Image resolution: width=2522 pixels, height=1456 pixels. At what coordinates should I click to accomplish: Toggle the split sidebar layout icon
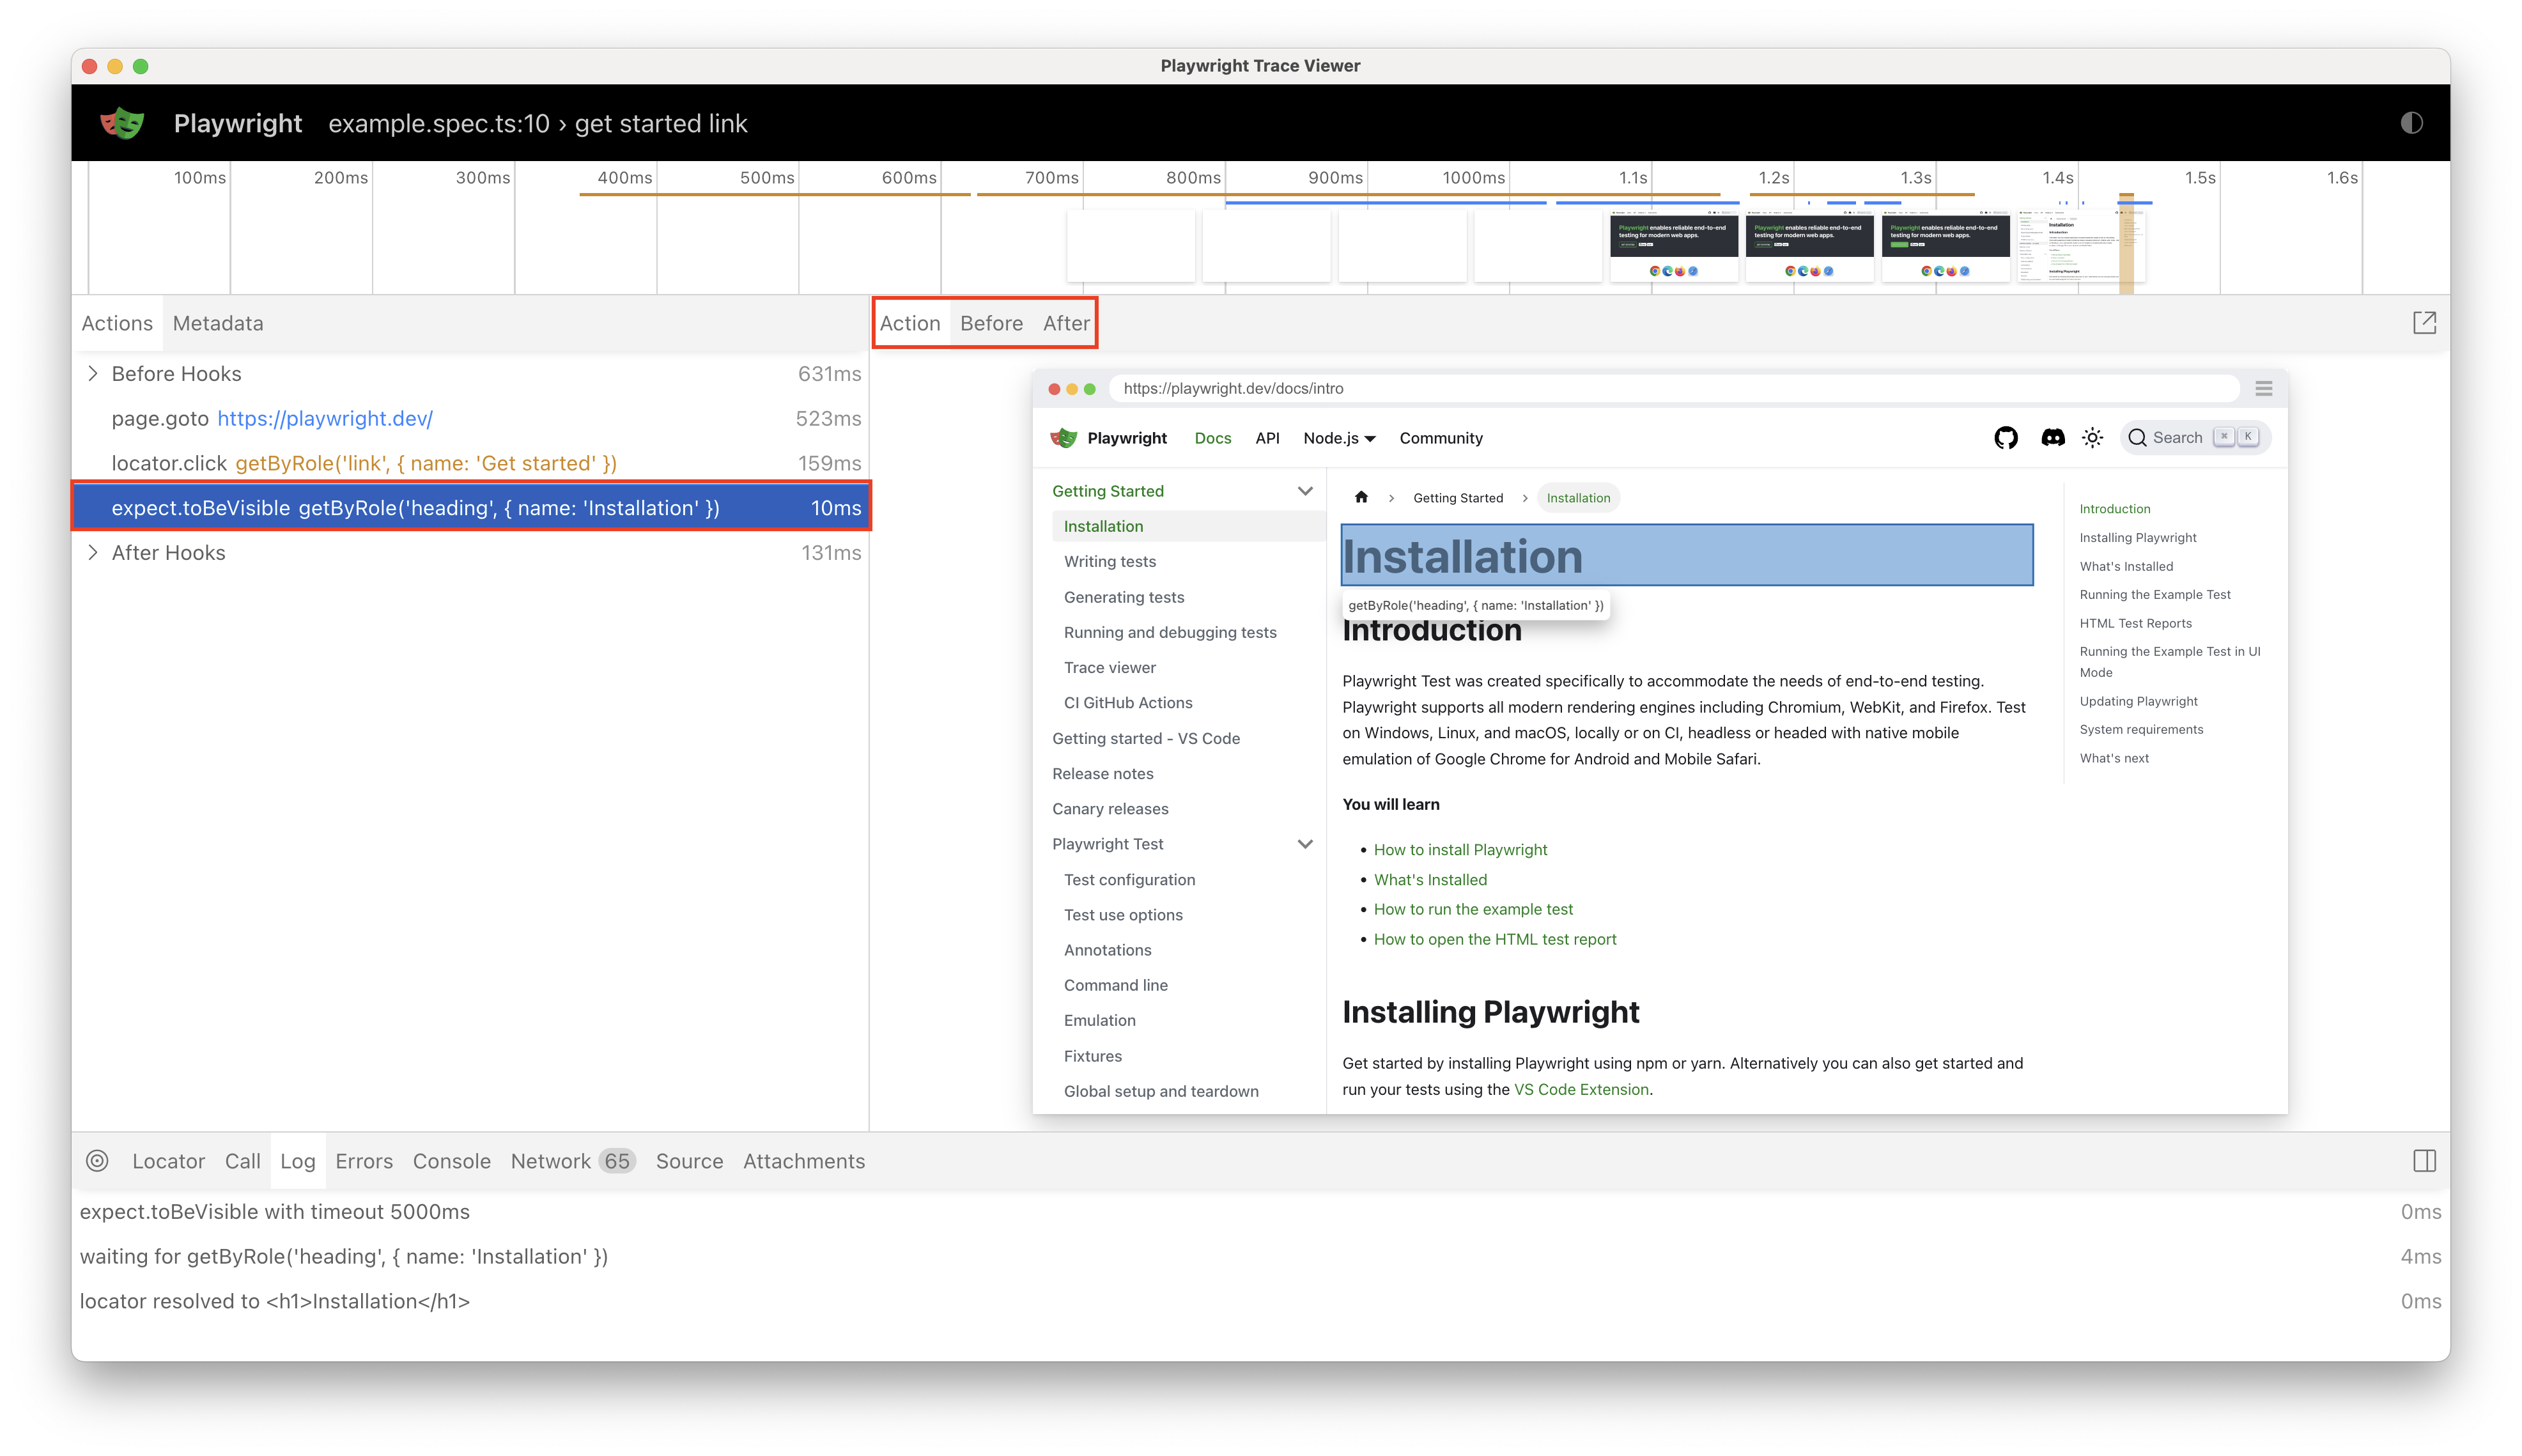tap(2424, 1161)
